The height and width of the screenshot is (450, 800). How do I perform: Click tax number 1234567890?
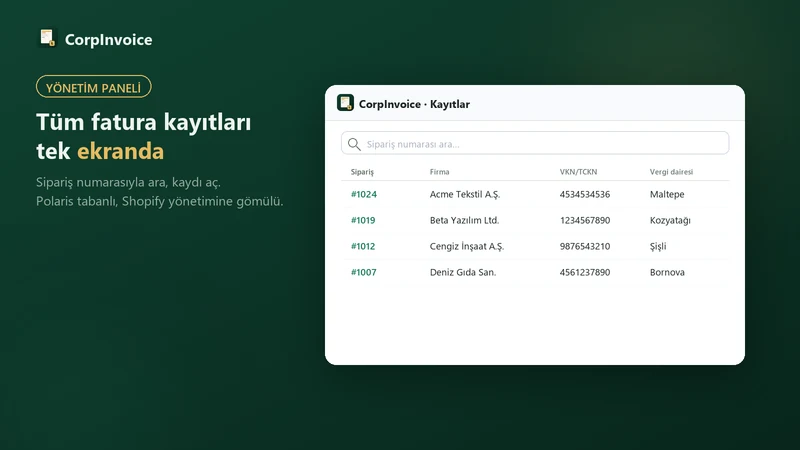click(585, 220)
